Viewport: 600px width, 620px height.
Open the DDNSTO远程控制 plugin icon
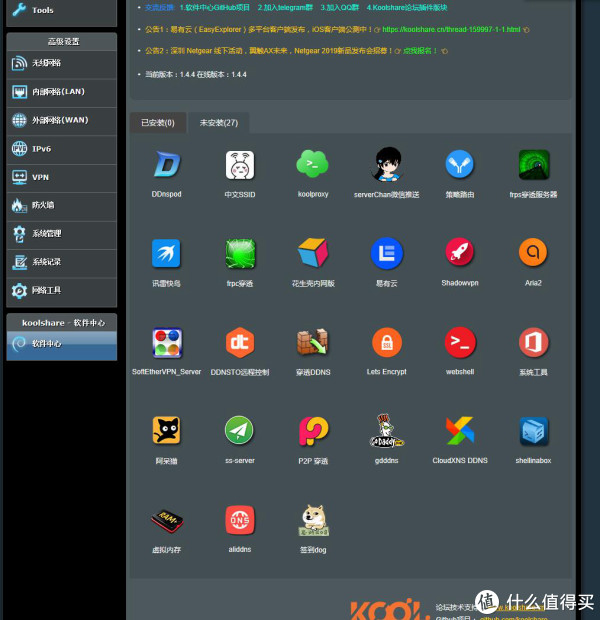pos(240,342)
